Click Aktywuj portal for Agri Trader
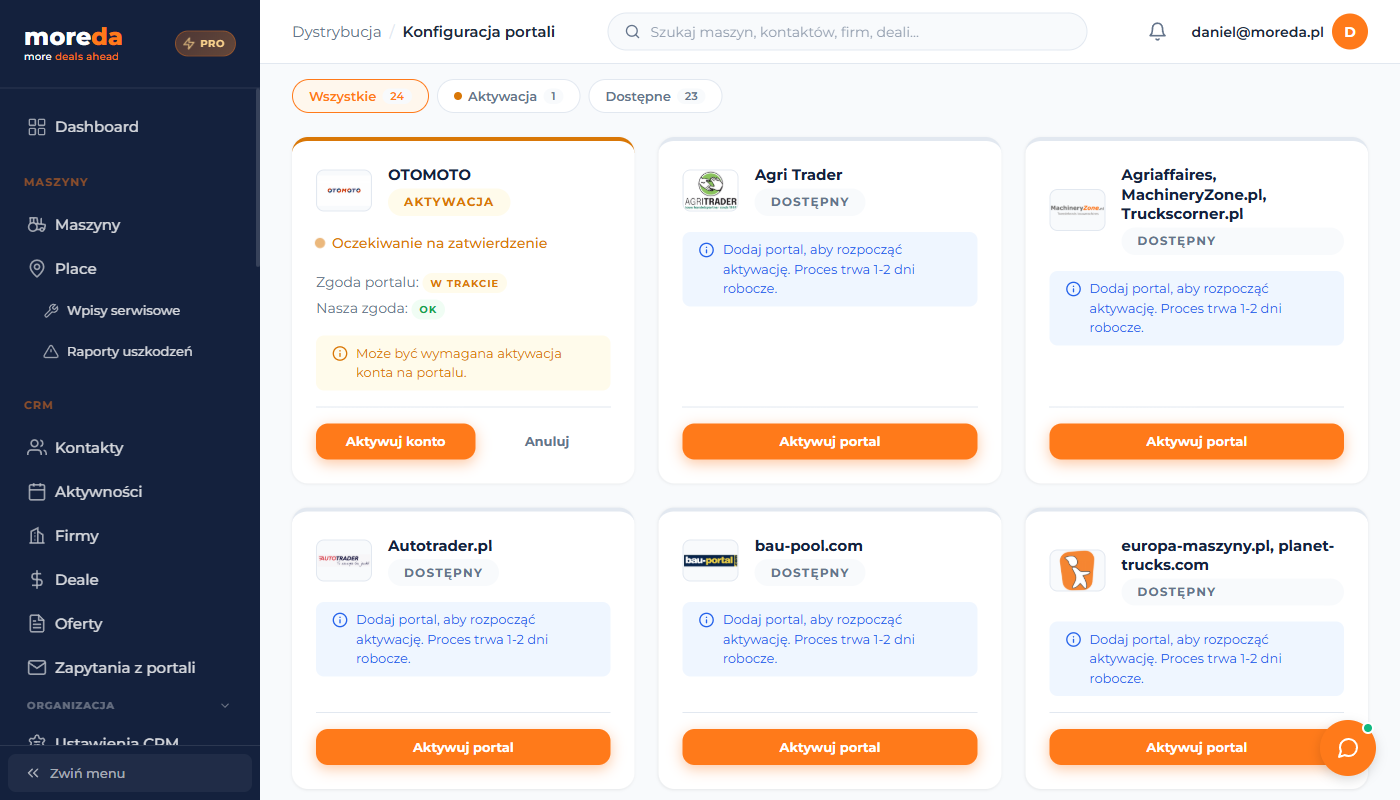1400x800 pixels. click(830, 442)
